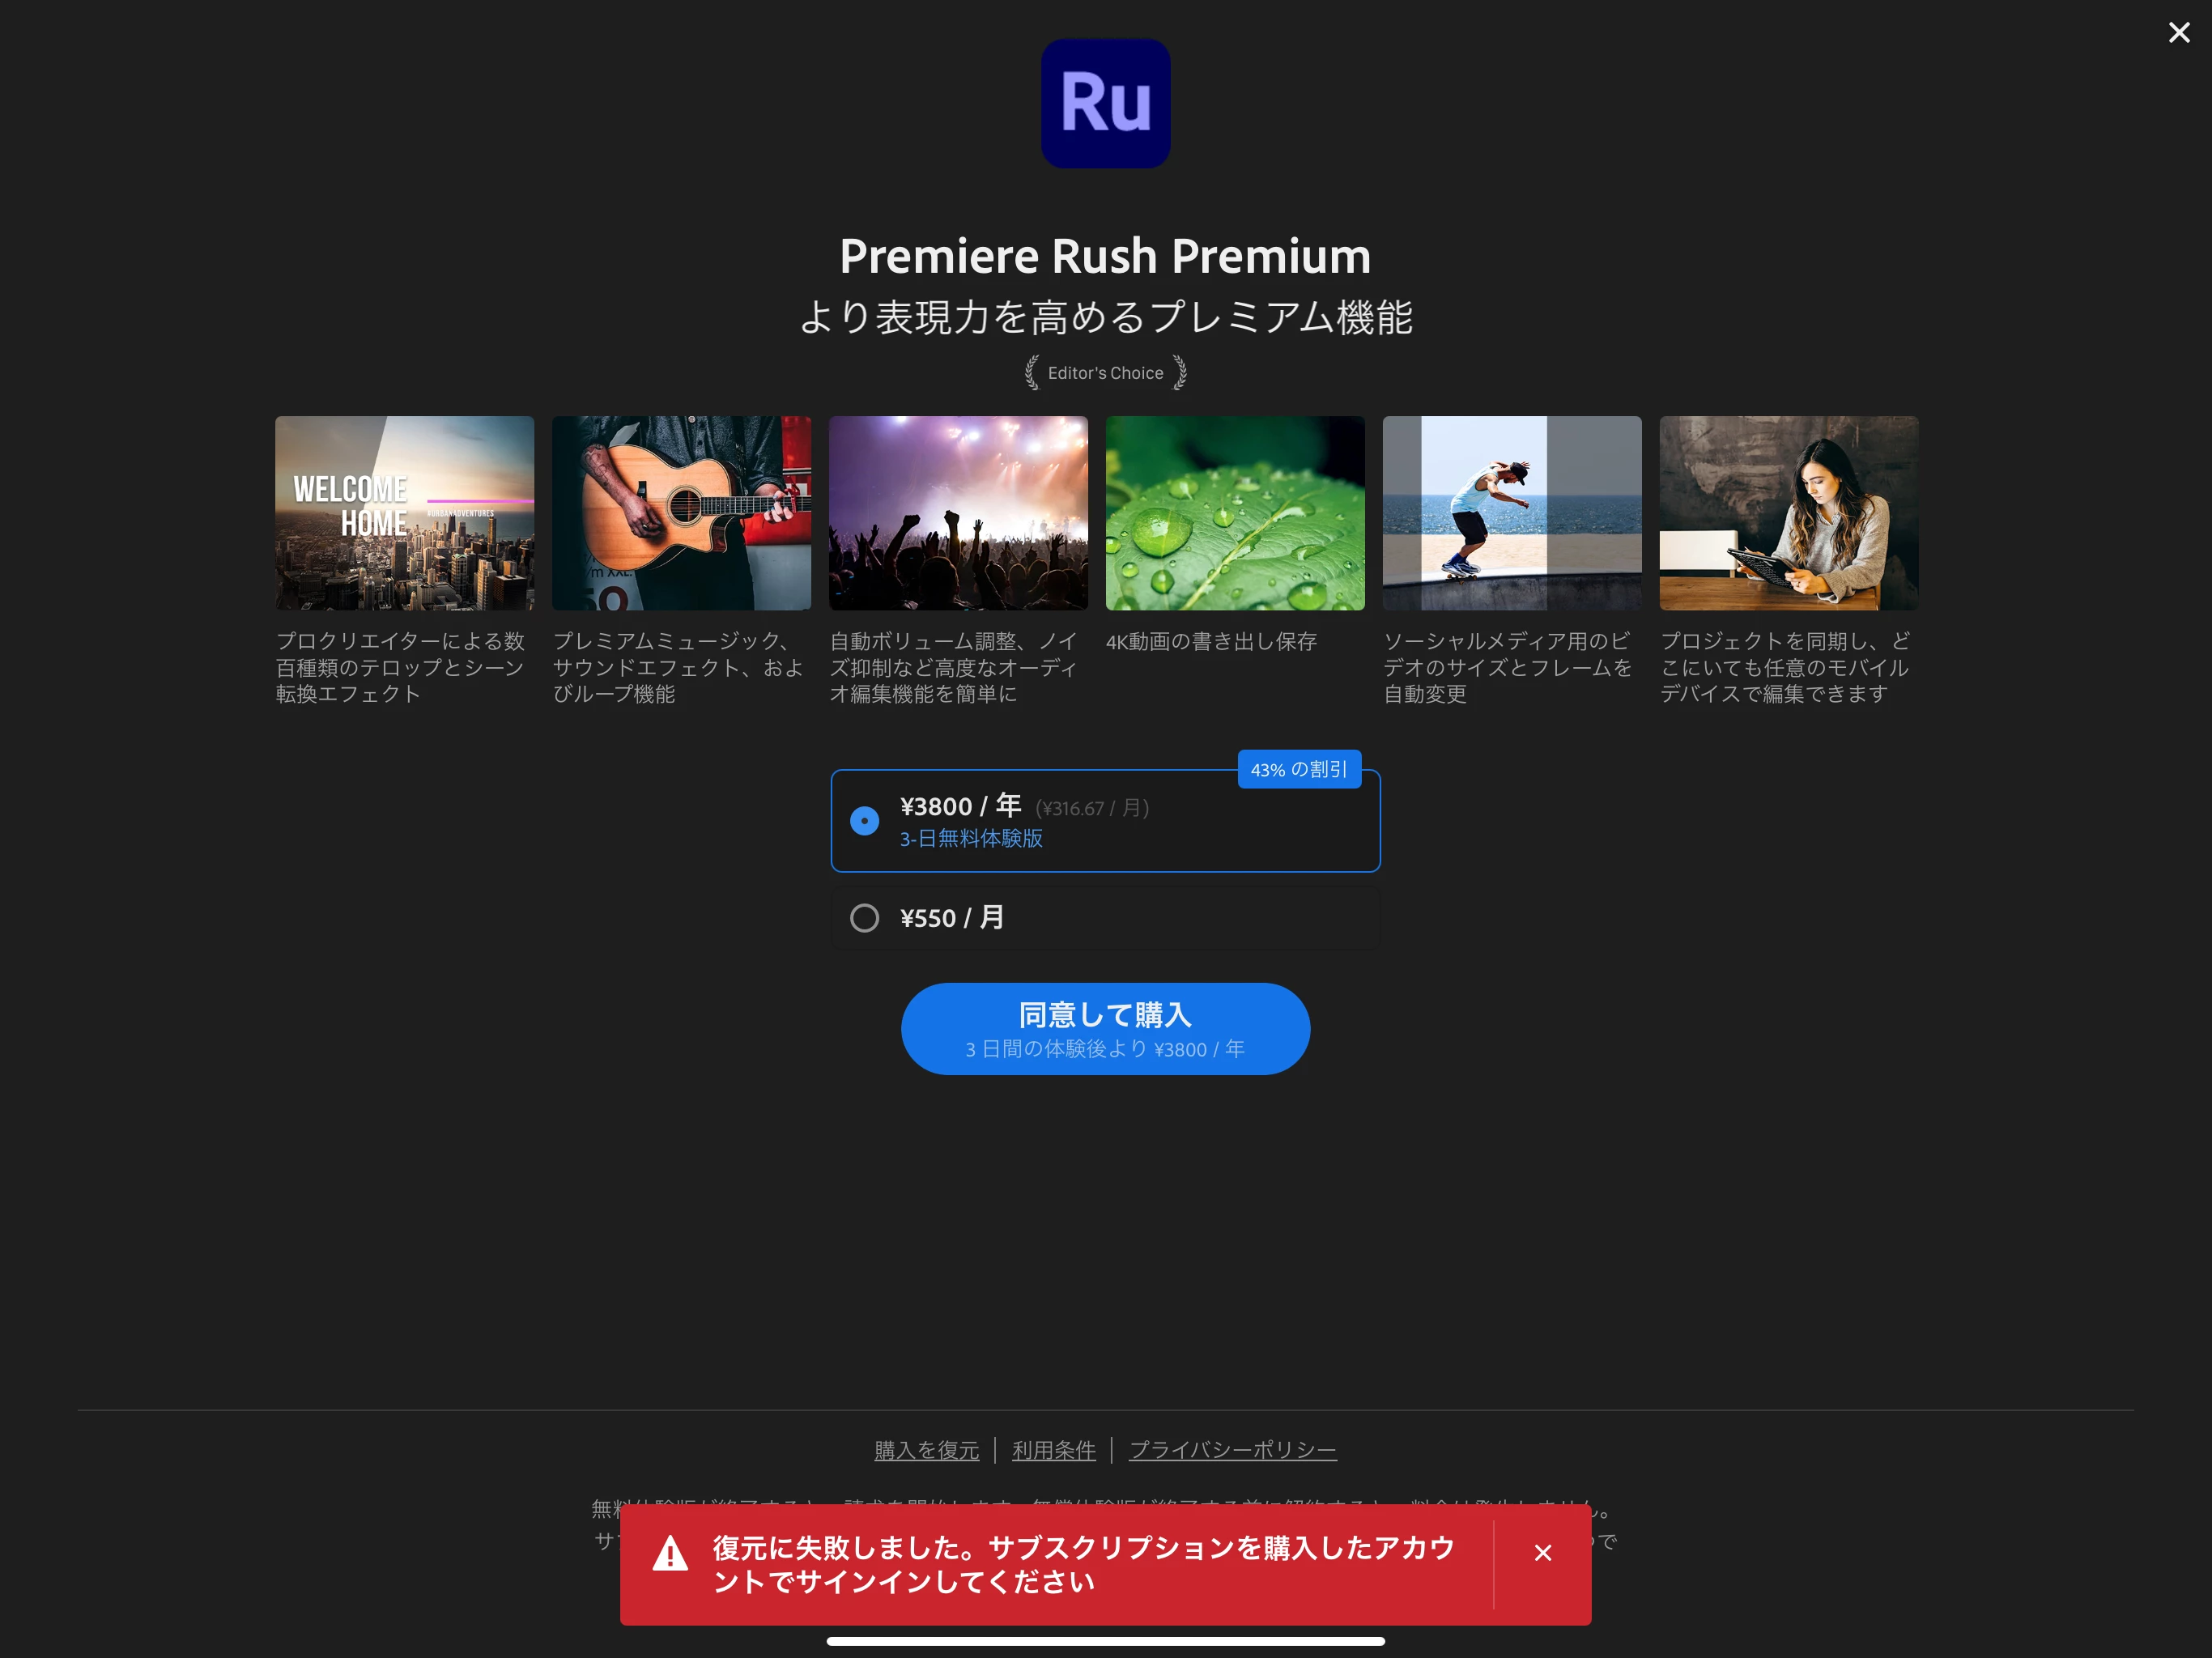
Task: Click the 43% の割引 discount badge
Action: (1298, 769)
